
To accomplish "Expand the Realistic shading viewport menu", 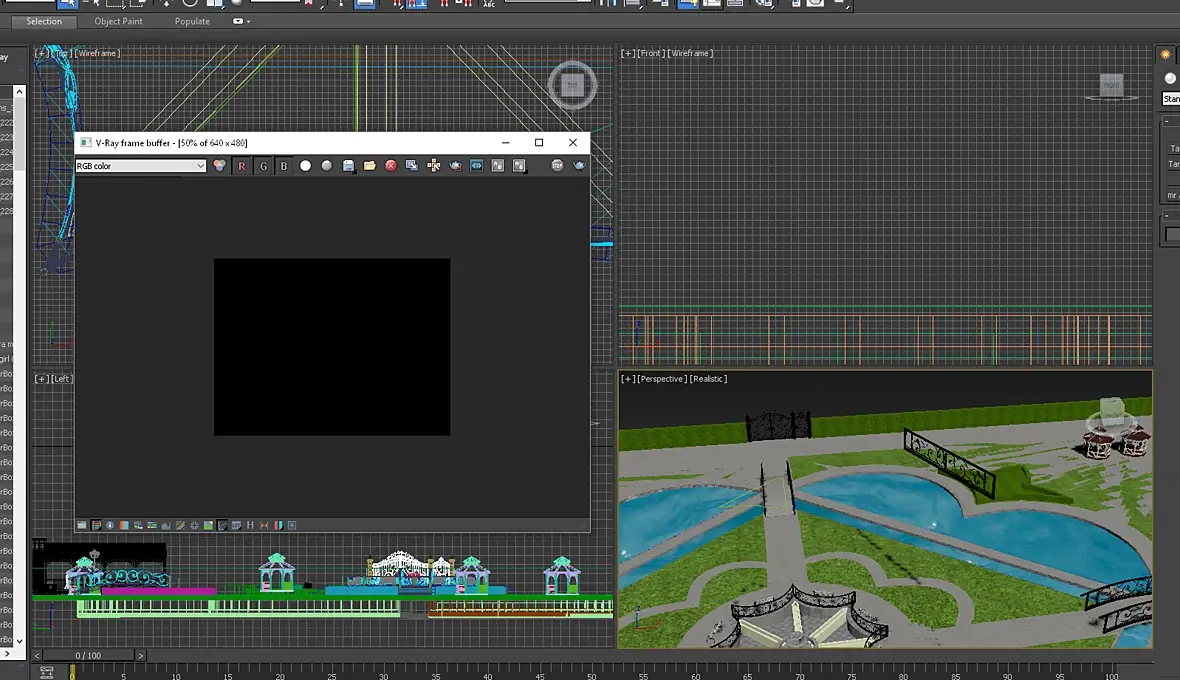I will click(708, 379).
